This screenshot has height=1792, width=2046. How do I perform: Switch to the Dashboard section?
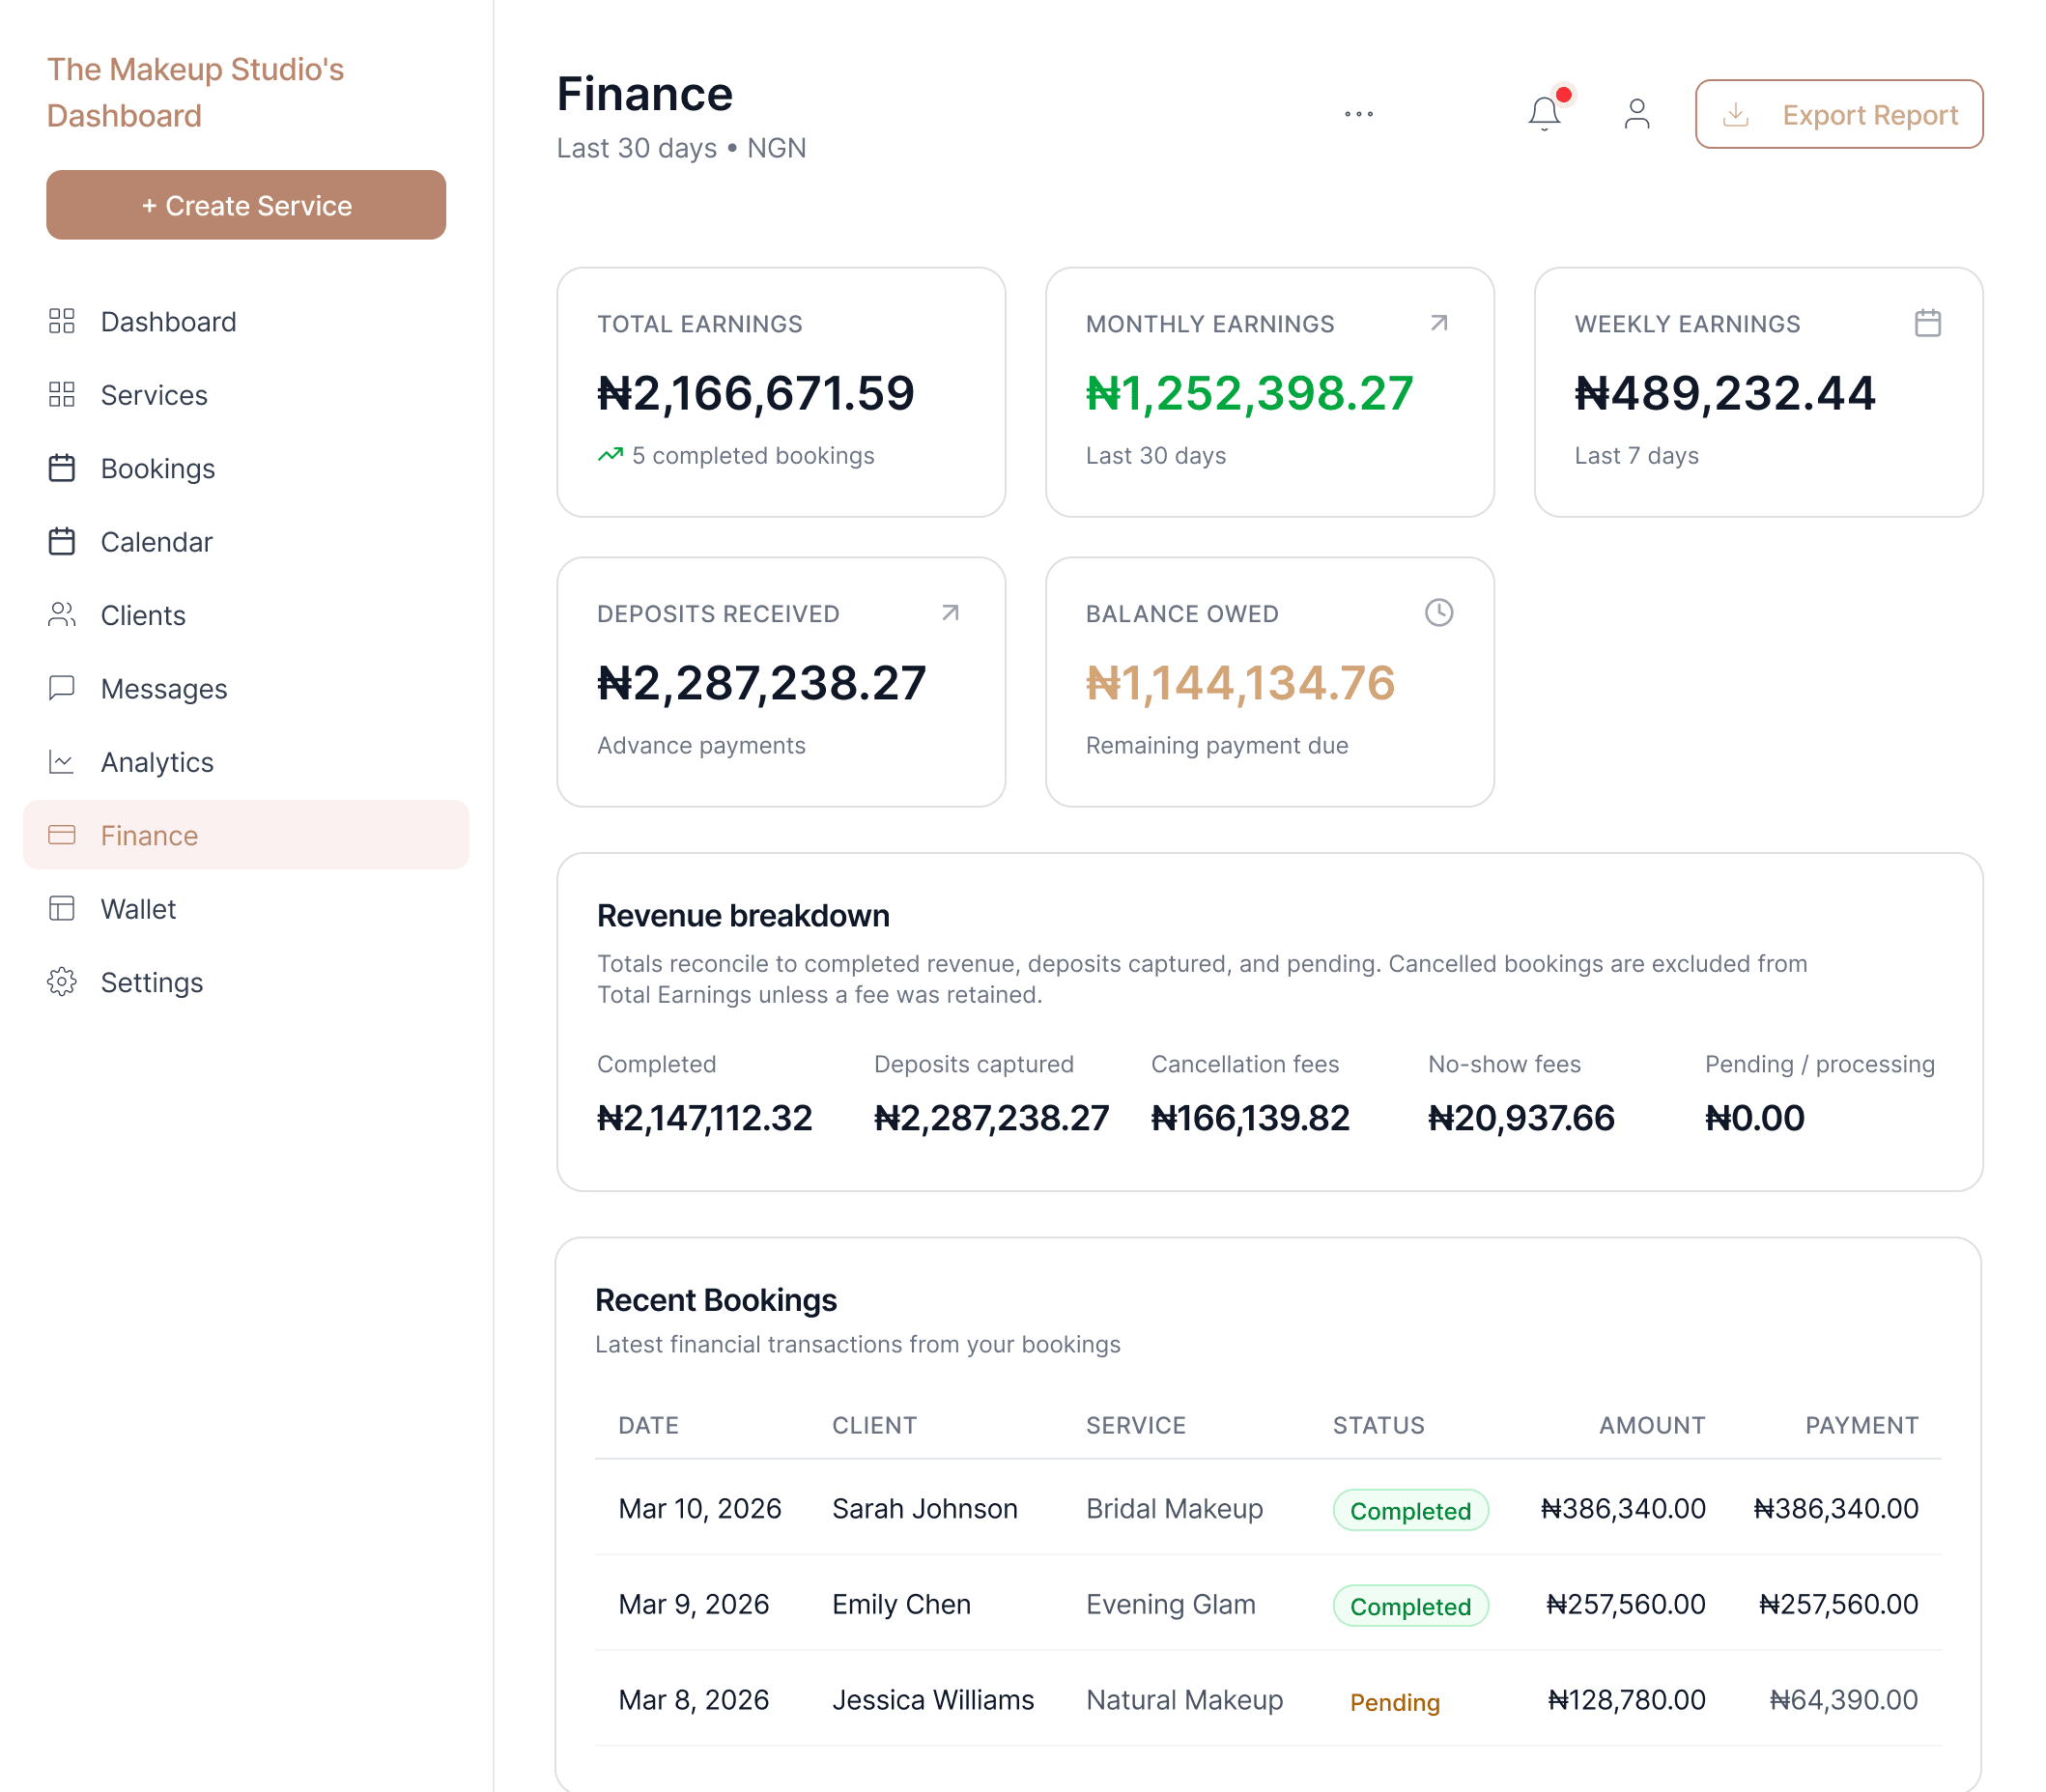(168, 321)
